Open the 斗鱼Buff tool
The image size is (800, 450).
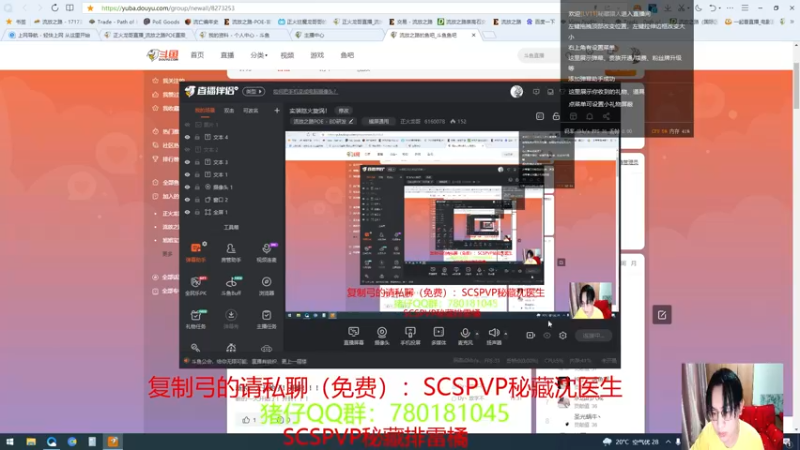[231, 286]
